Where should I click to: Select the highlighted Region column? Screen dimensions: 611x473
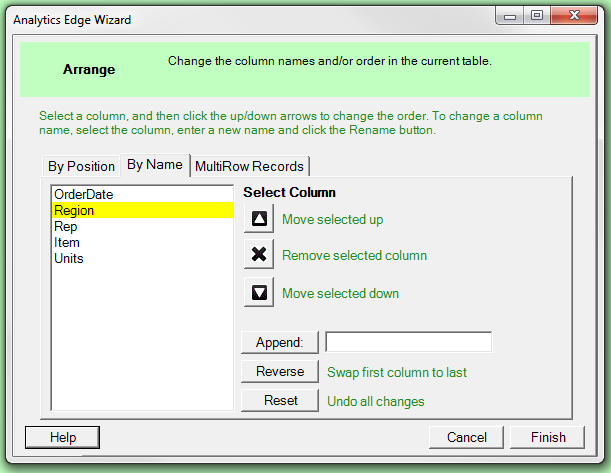coord(74,210)
